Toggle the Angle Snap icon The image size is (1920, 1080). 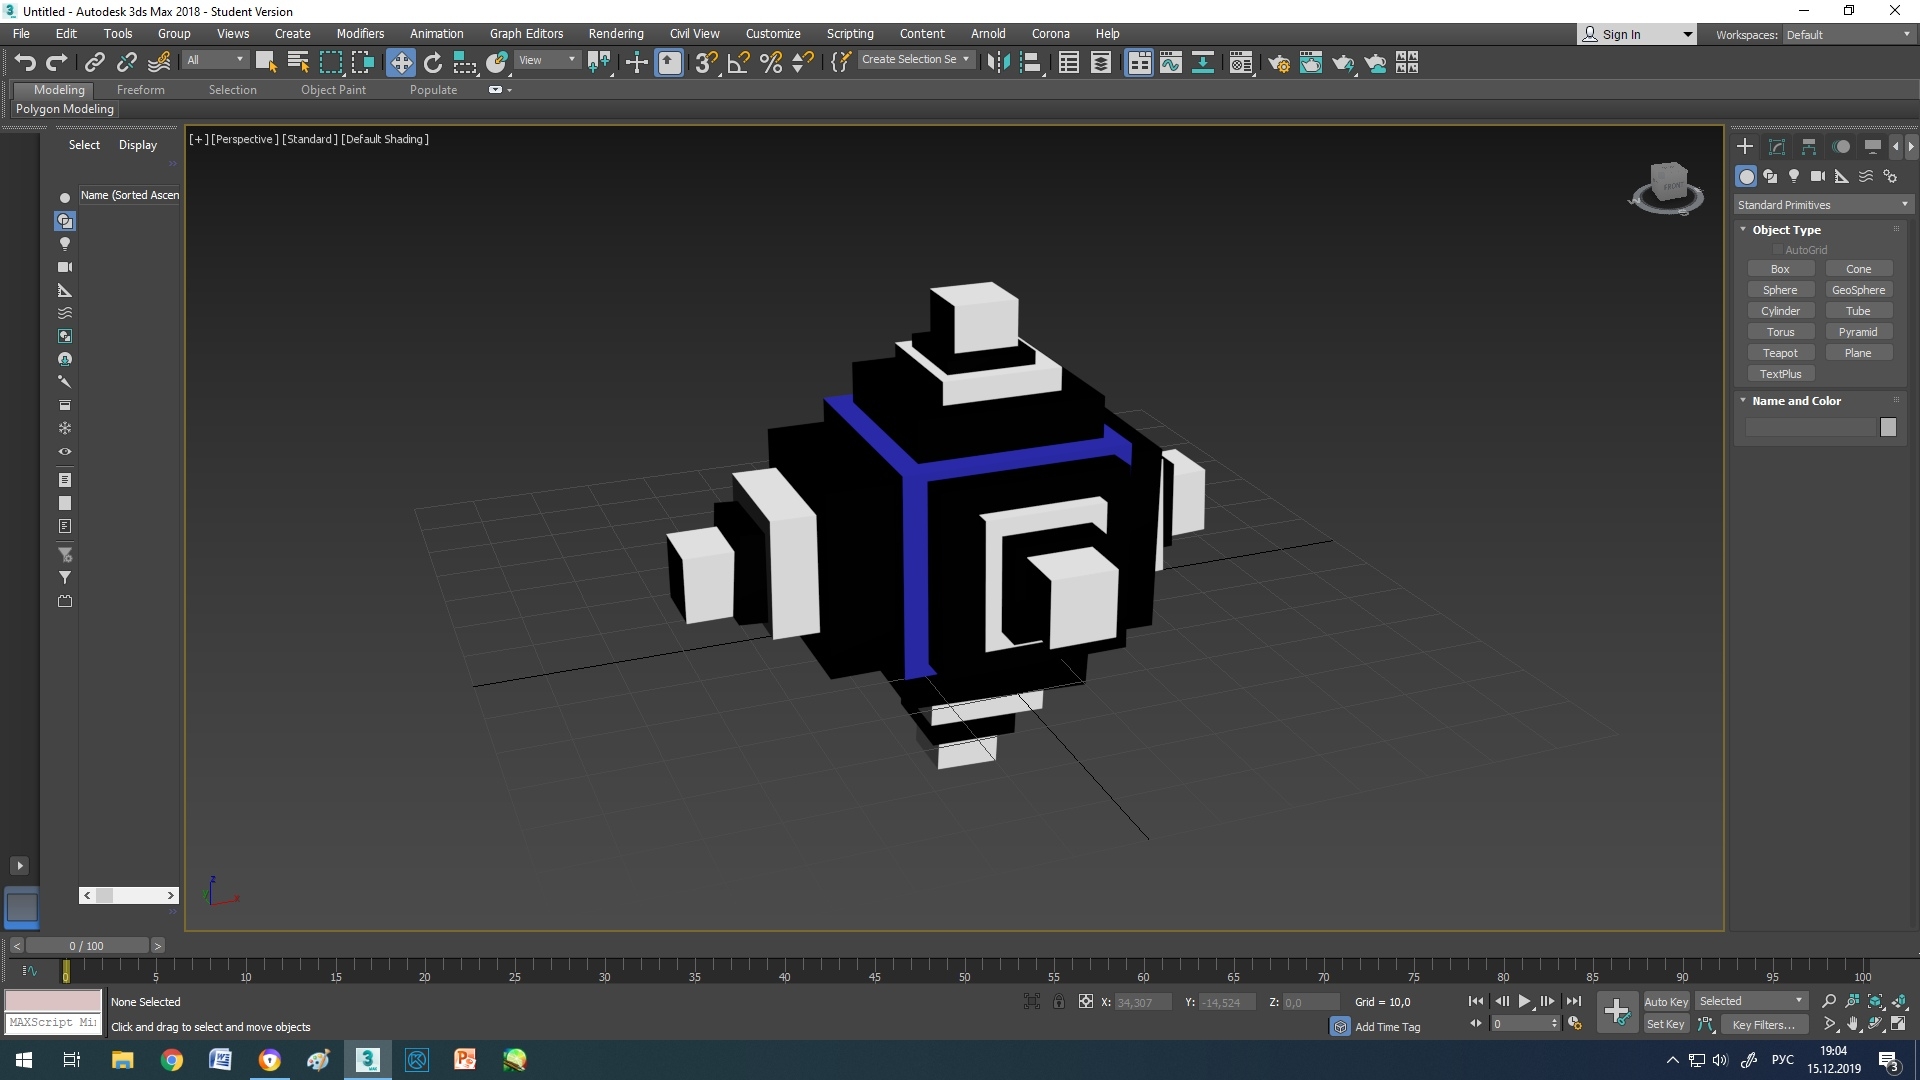pos(738,63)
